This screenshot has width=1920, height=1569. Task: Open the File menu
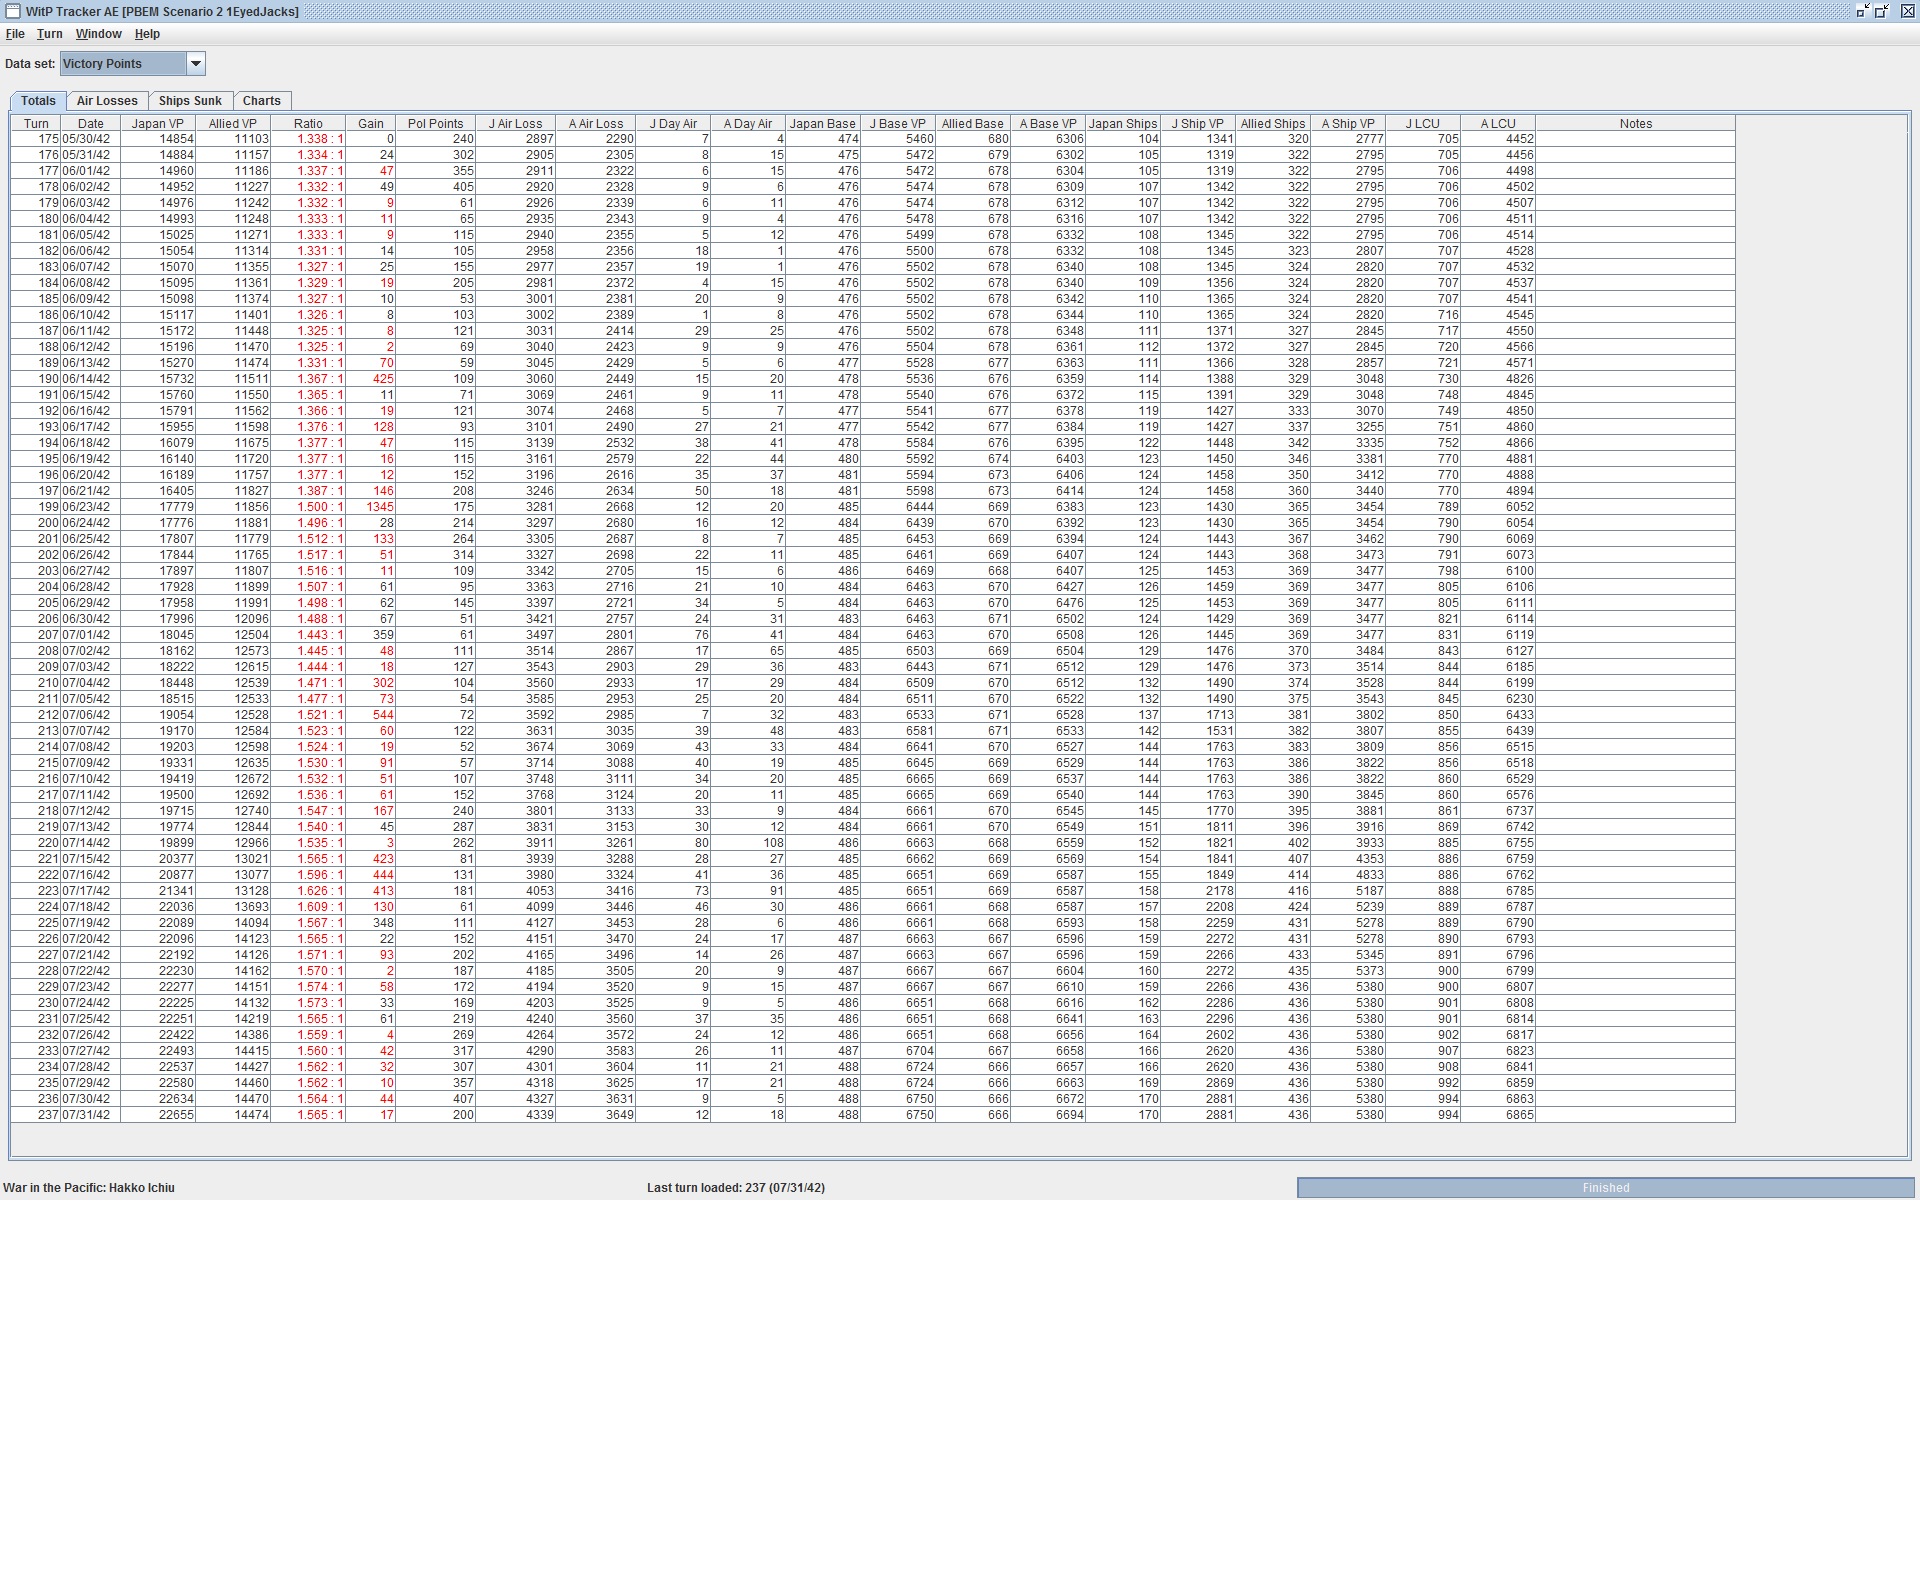click(x=15, y=34)
